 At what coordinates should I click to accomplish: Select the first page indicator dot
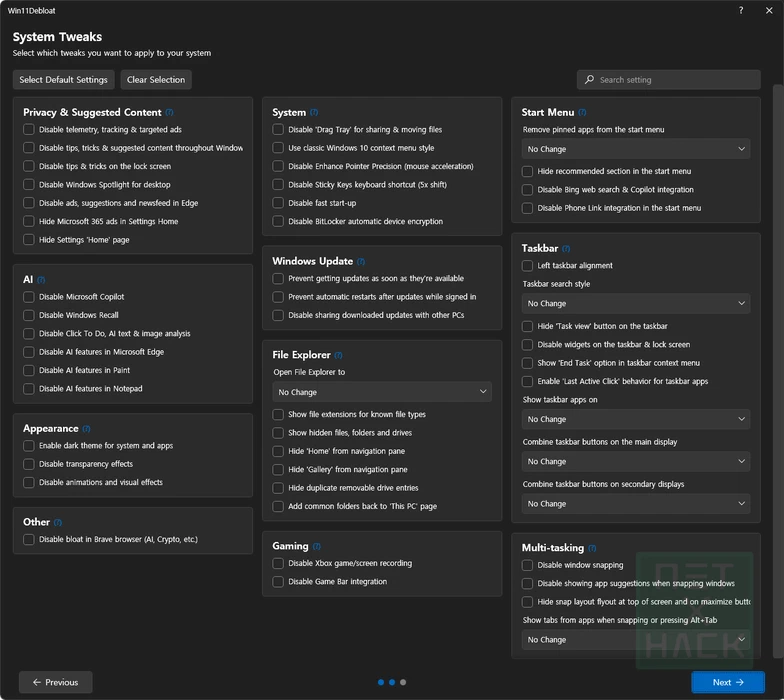(x=381, y=682)
